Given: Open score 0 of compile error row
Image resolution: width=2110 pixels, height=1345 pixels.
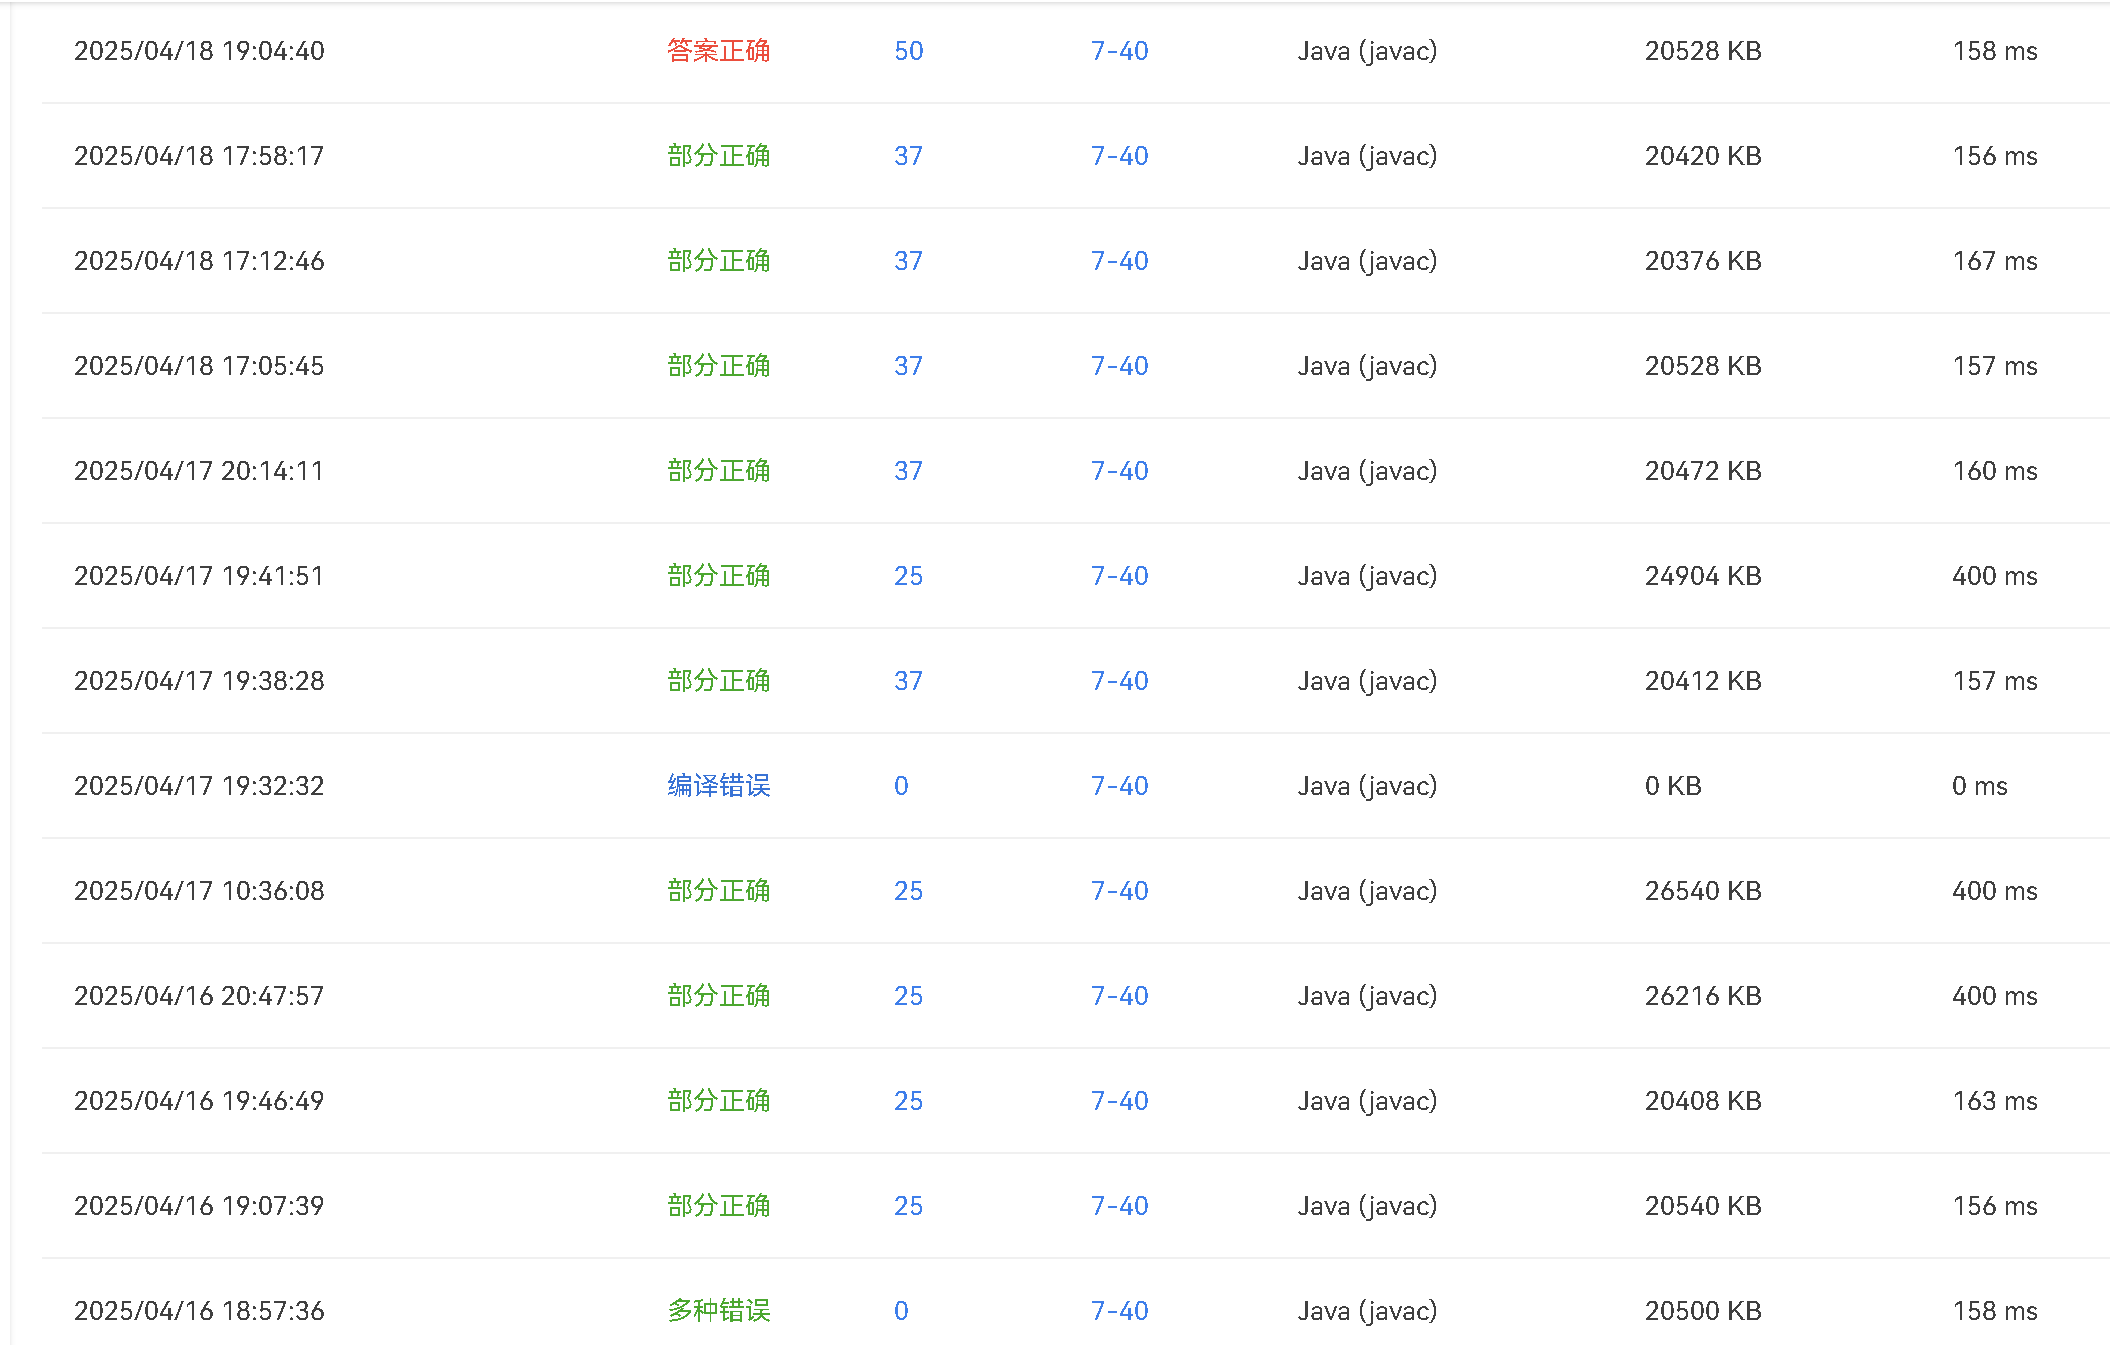Looking at the screenshot, I should click(901, 786).
